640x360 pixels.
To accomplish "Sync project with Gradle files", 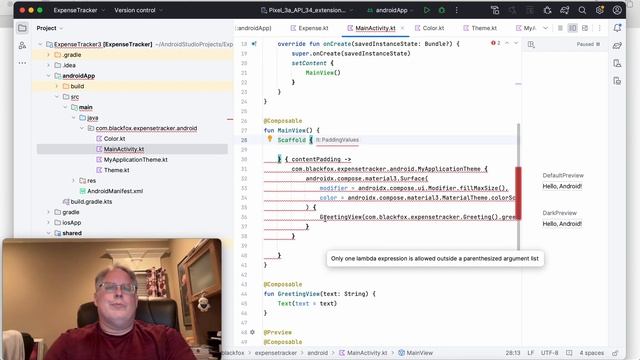I will (x=564, y=10).
